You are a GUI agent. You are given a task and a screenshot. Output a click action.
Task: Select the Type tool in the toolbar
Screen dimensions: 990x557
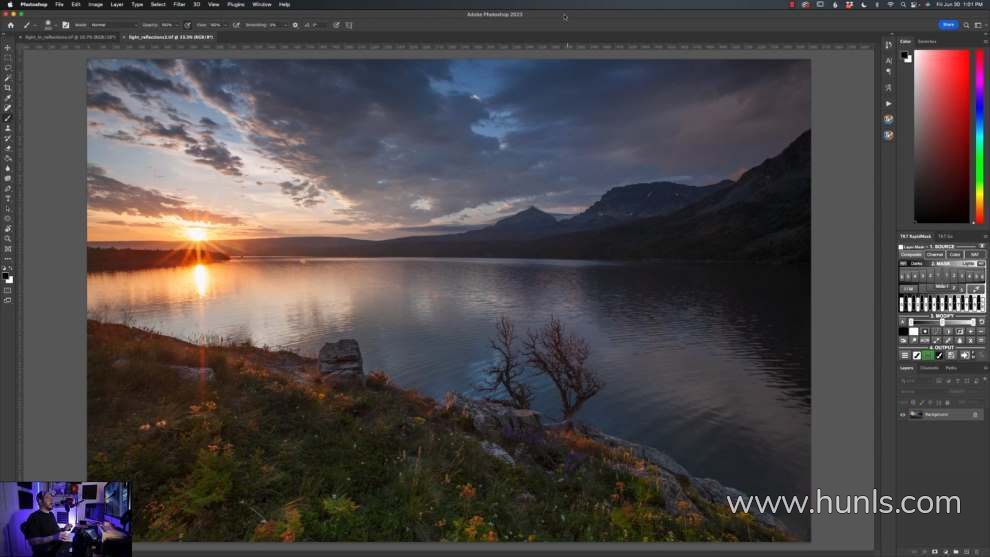pyautogui.click(x=8, y=198)
